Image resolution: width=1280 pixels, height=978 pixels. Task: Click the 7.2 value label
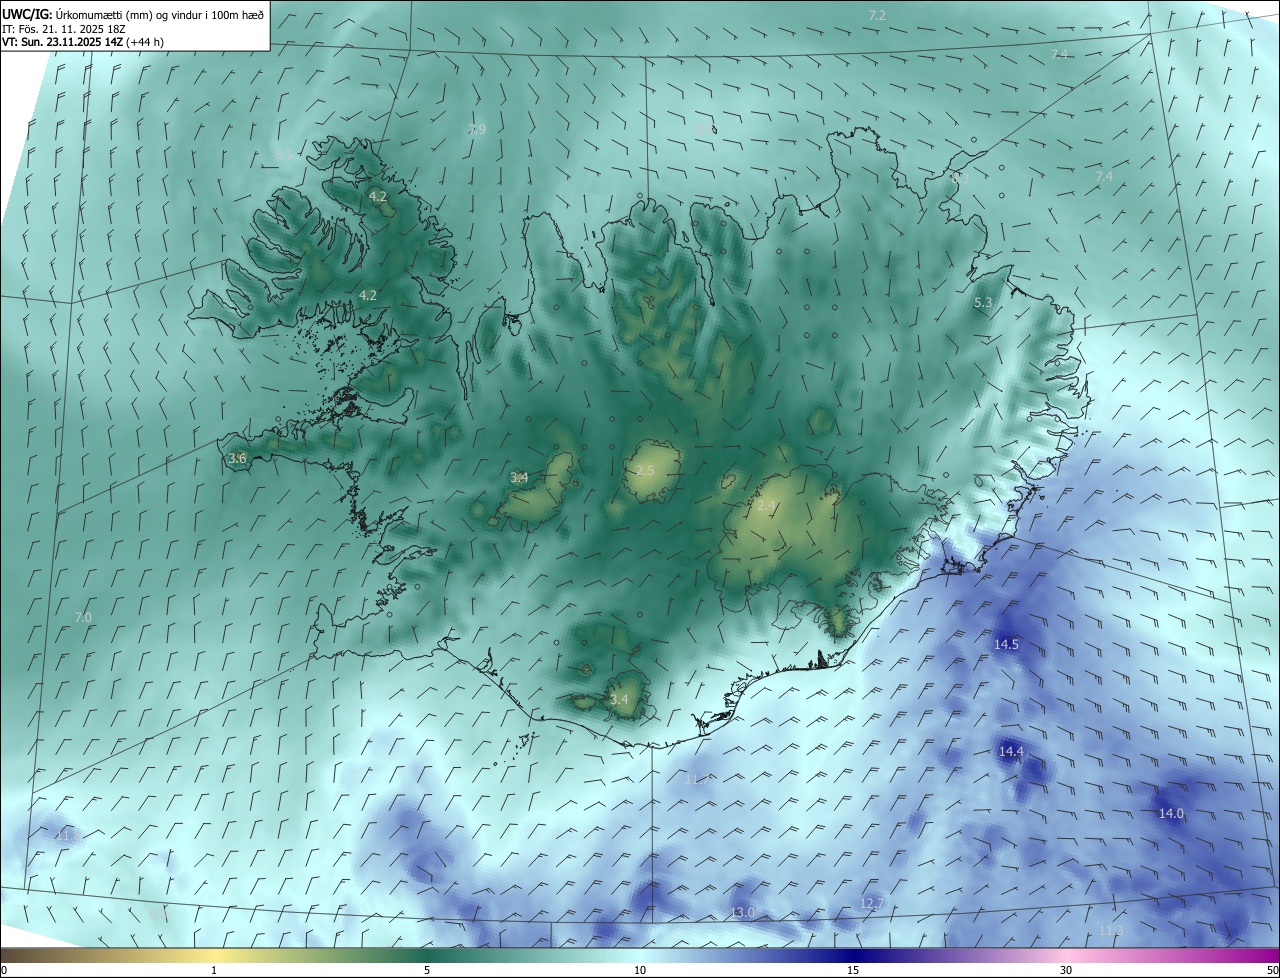click(x=877, y=15)
